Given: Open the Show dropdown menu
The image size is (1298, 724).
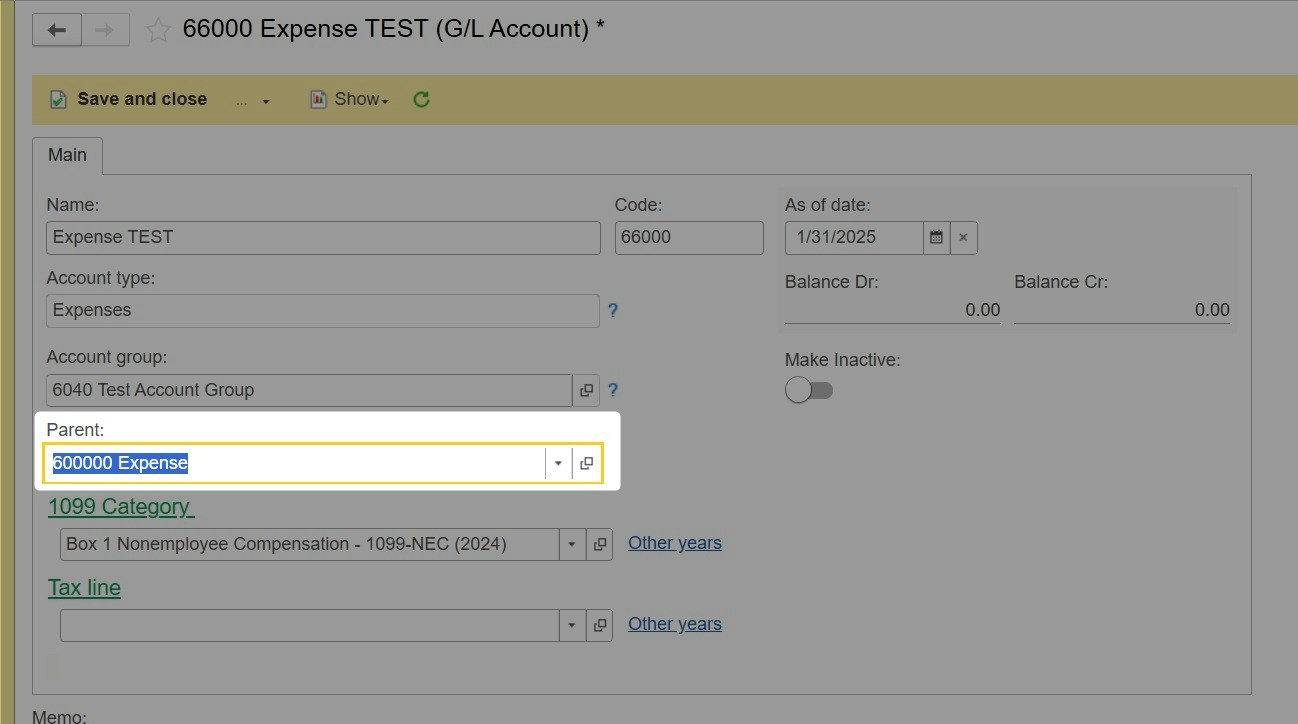Looking at the screenshot, I should click(350, 99).
